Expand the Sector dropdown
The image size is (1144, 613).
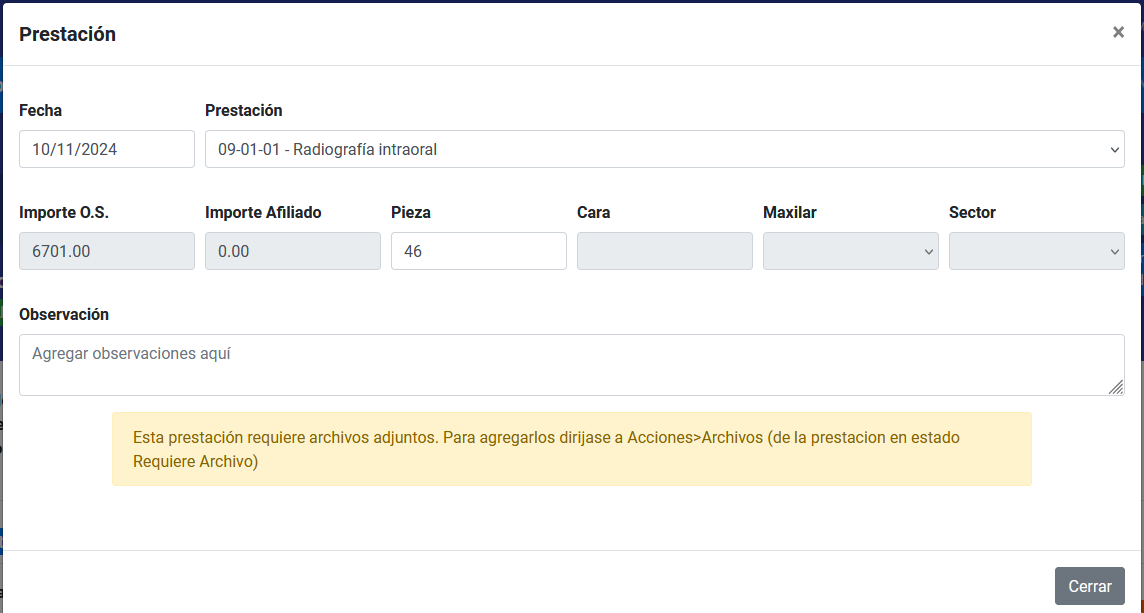[x=1036, y=251]
